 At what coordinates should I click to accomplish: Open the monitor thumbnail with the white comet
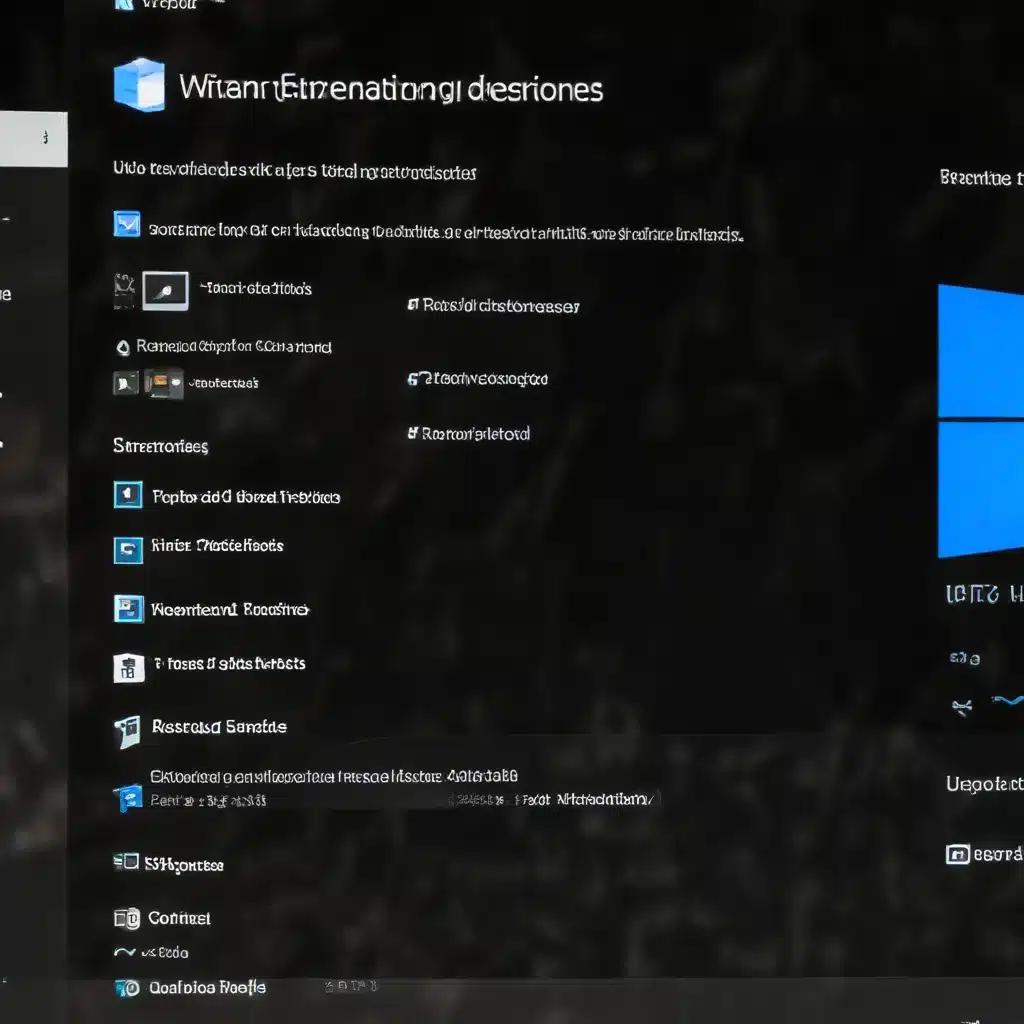166,291
